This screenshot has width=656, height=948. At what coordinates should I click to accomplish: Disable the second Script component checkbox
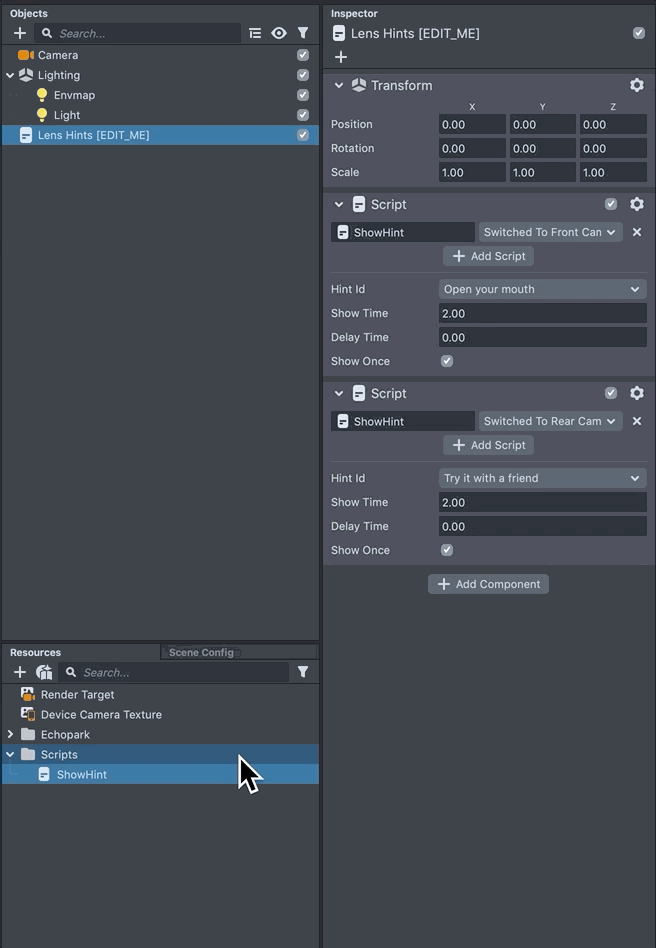611,393
